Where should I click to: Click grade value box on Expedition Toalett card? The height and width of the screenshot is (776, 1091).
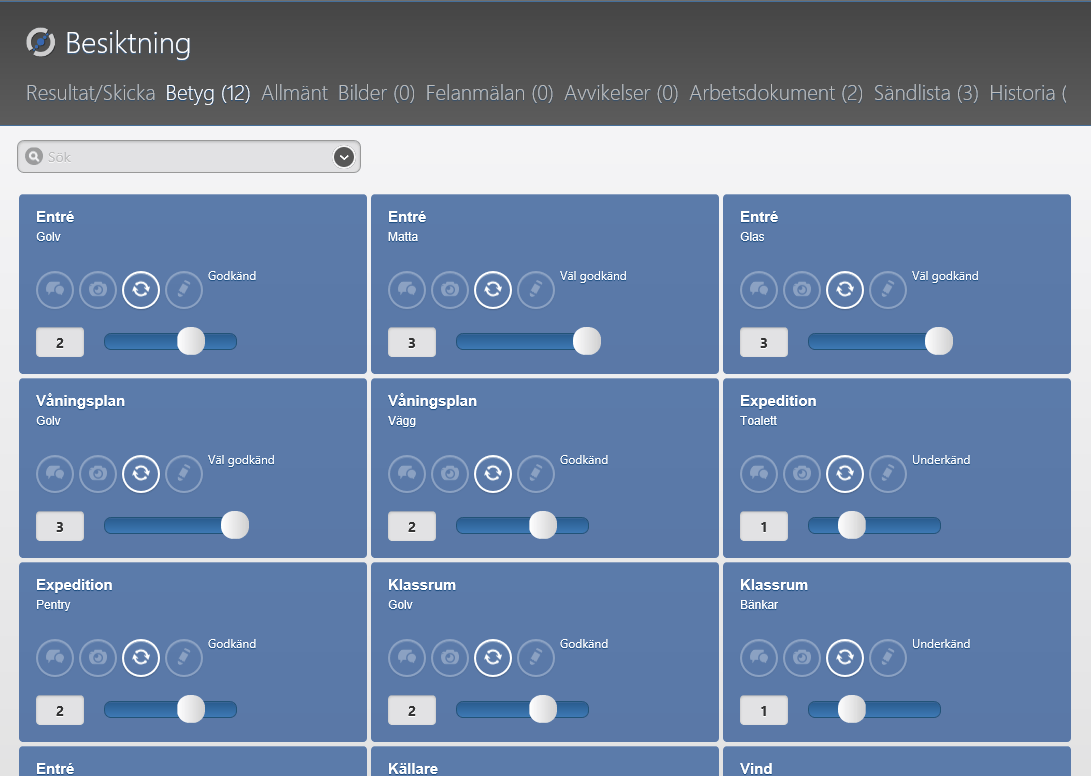[764, 526]
